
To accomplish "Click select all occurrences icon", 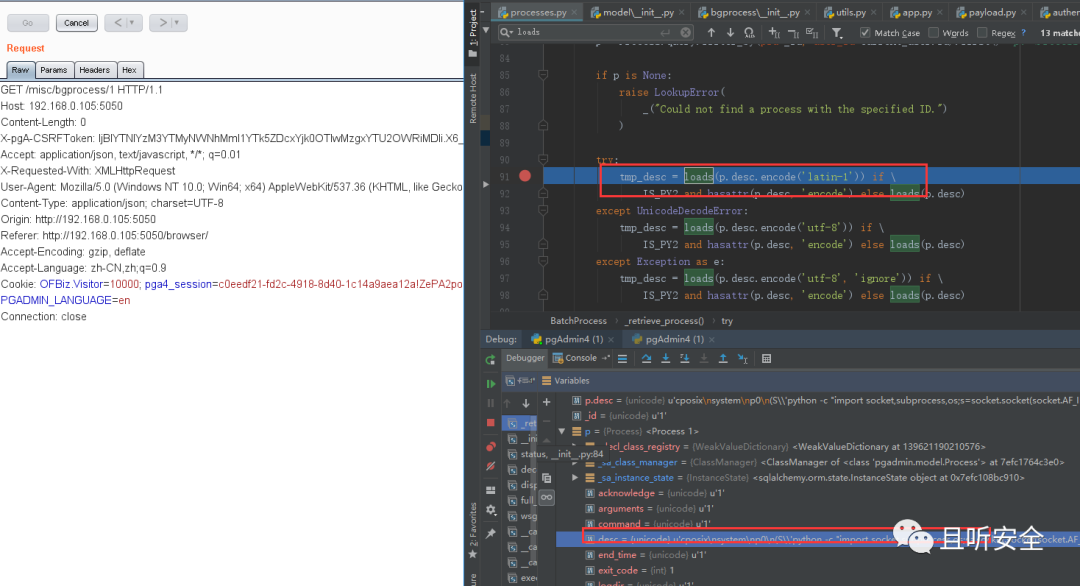I will (812, 32).
